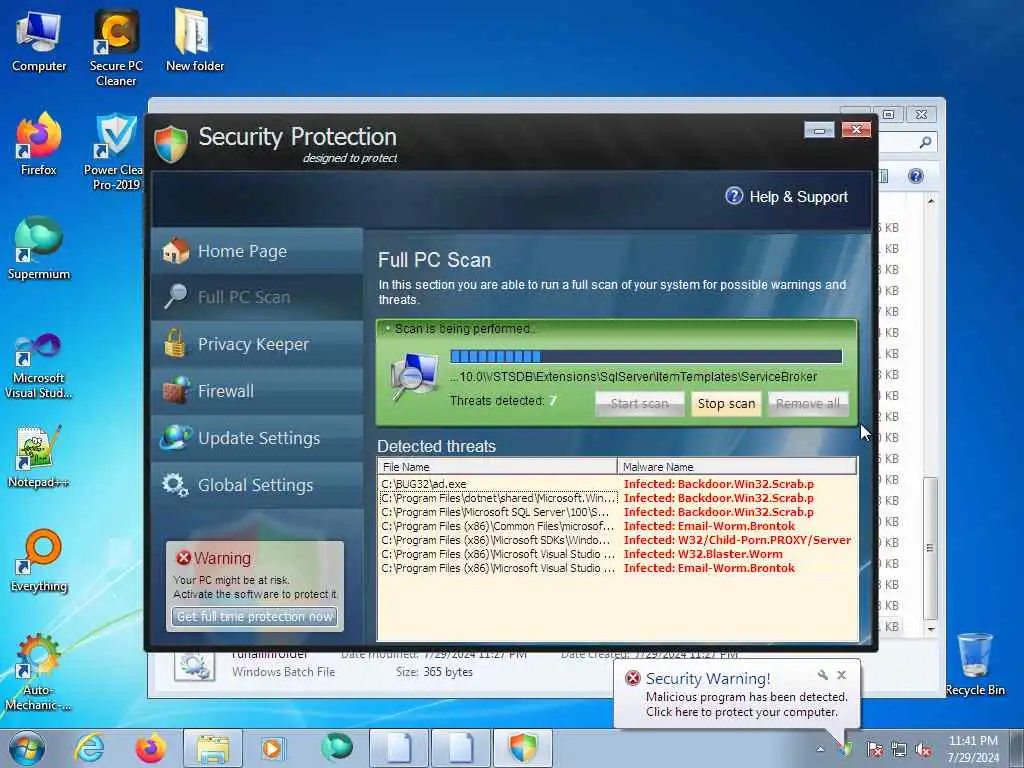
Task: Close the Security Warning balloon
Action: (x=841, y=675)
